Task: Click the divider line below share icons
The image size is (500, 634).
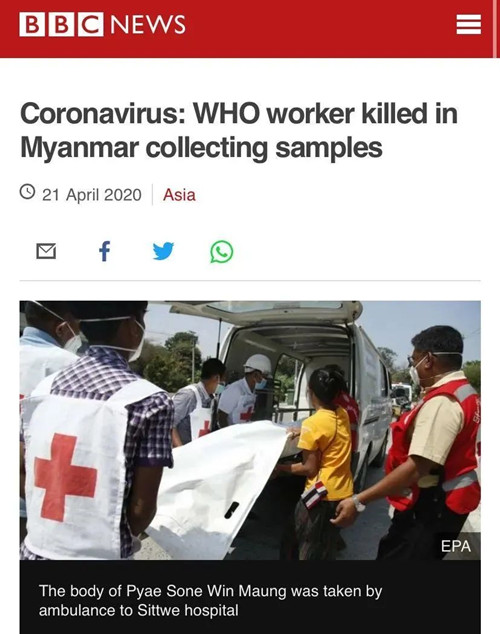Action: coord(250,280)
